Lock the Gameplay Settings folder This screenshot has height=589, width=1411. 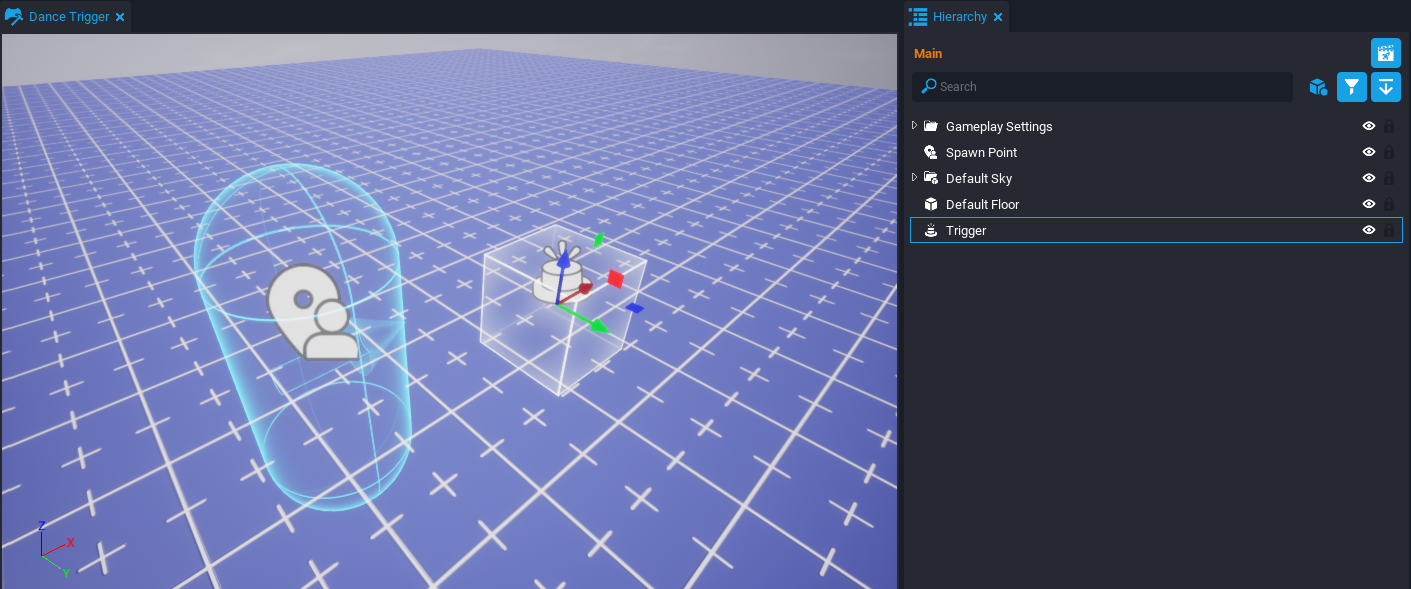(1389, 126)
